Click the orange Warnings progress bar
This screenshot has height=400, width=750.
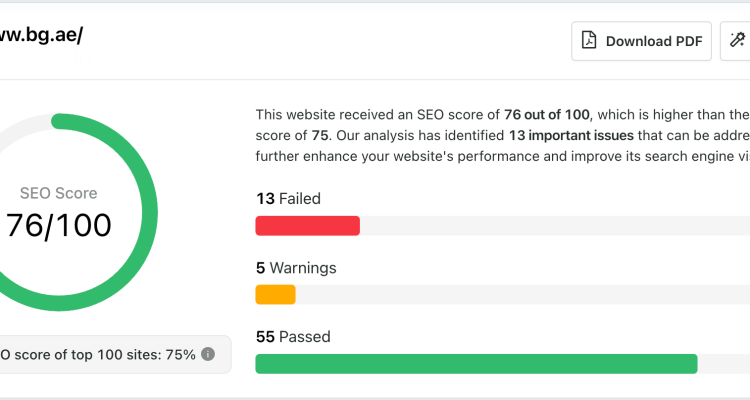[276, 295]
